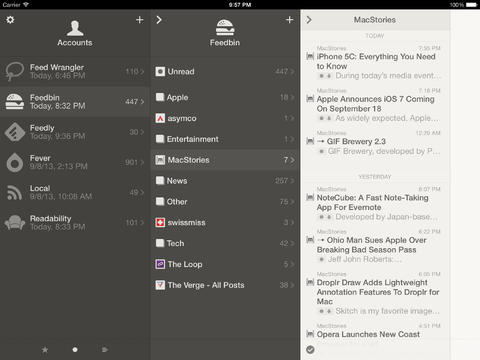480x360 pixels.
Task: Add new account with plus icon
Action: click(x=140, y=20)
